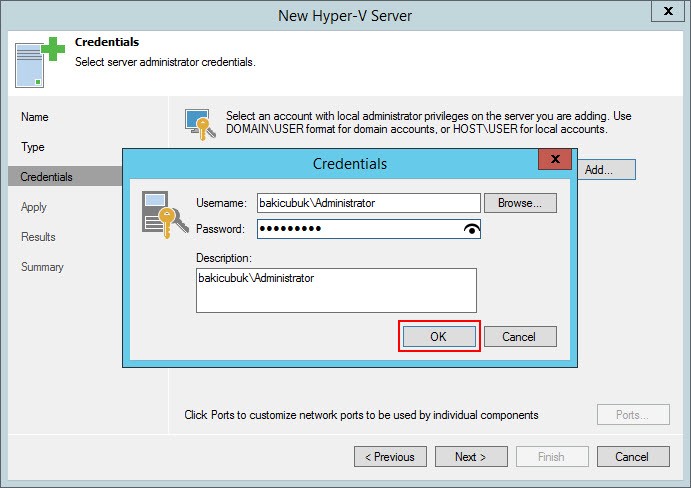
Task: Show password using the eye icon
Action: pyautogui.click(x=472, y=229)
